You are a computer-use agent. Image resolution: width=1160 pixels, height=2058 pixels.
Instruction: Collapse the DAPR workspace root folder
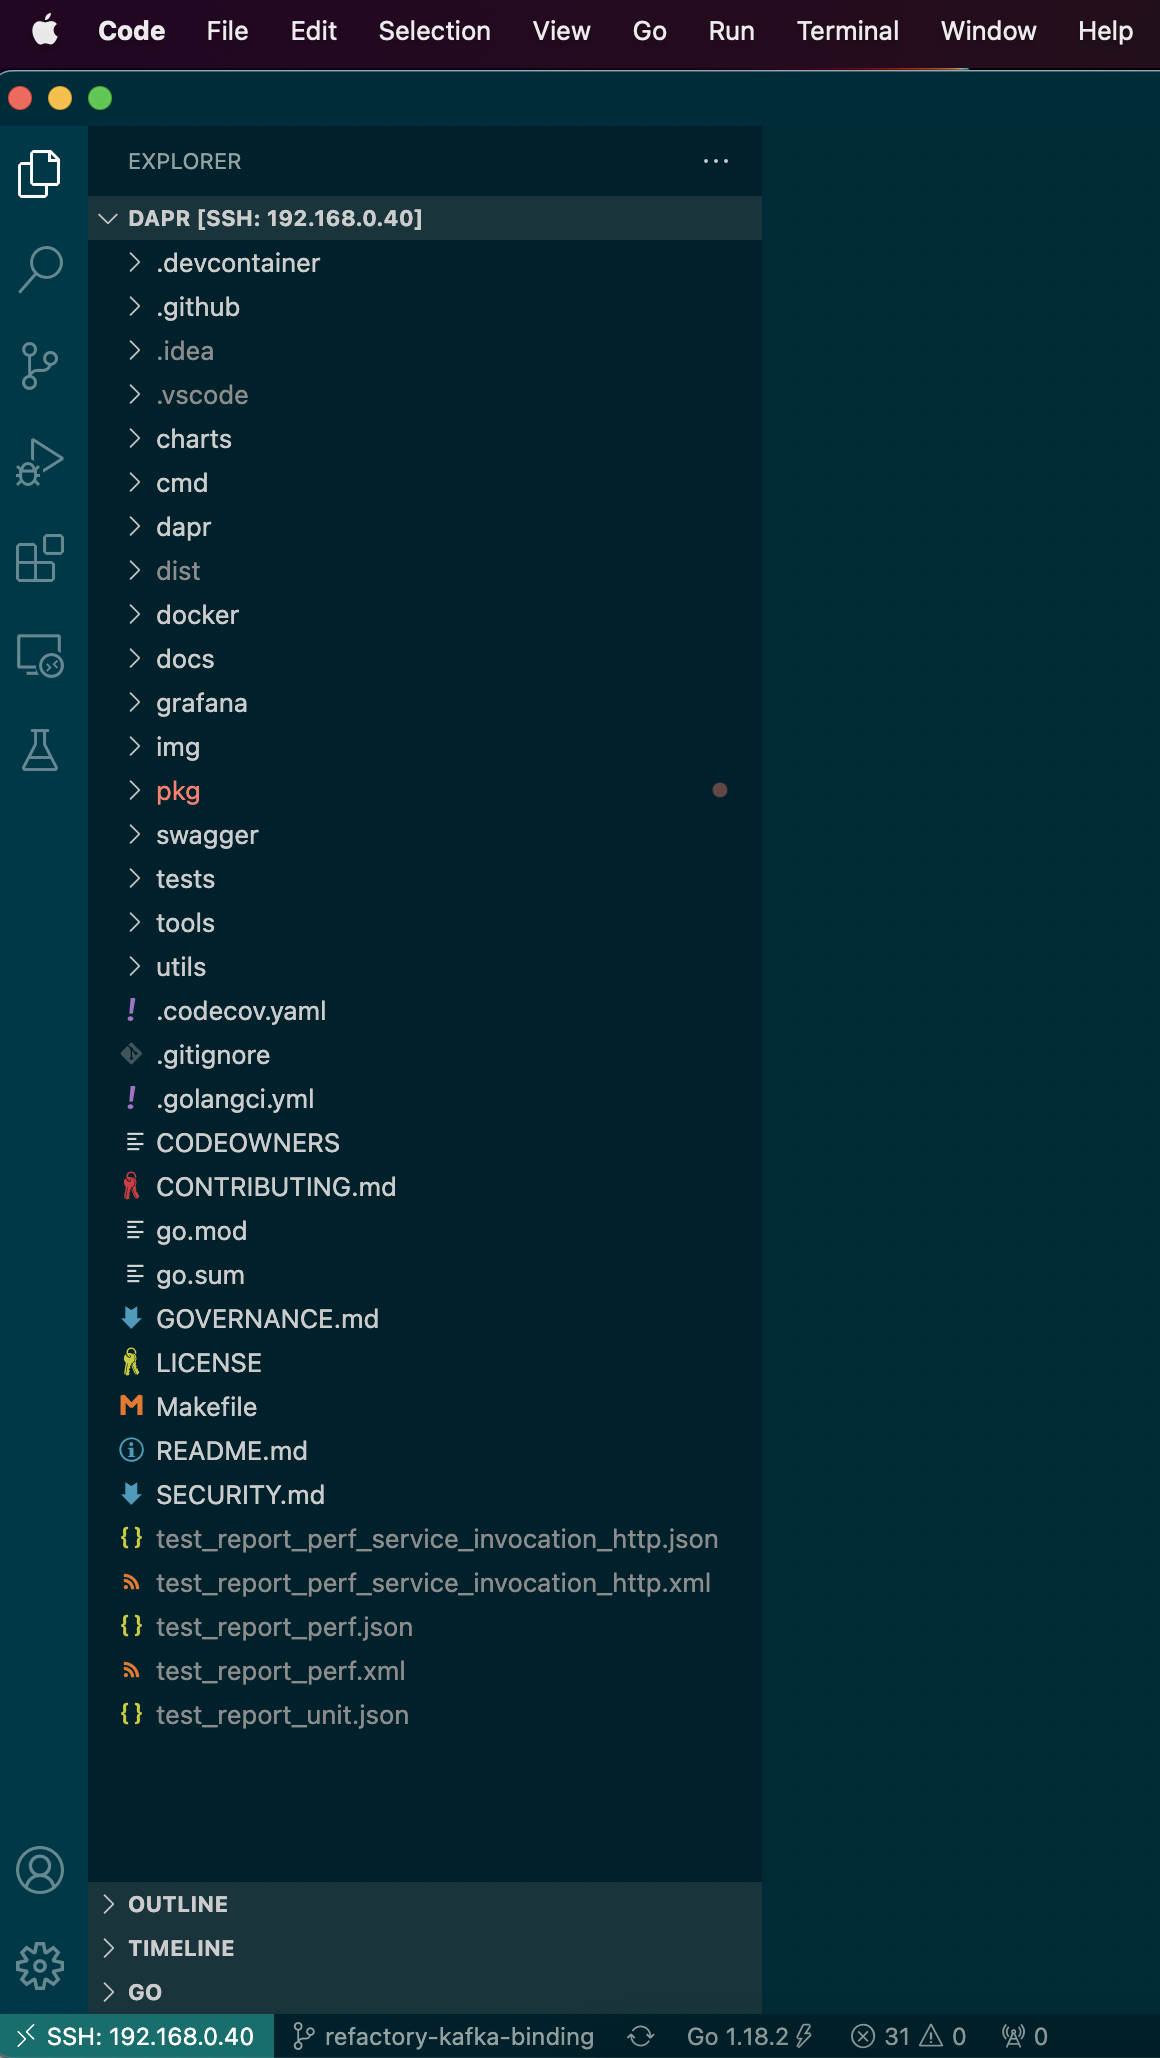pyautogui.click(x=425, y=218)
